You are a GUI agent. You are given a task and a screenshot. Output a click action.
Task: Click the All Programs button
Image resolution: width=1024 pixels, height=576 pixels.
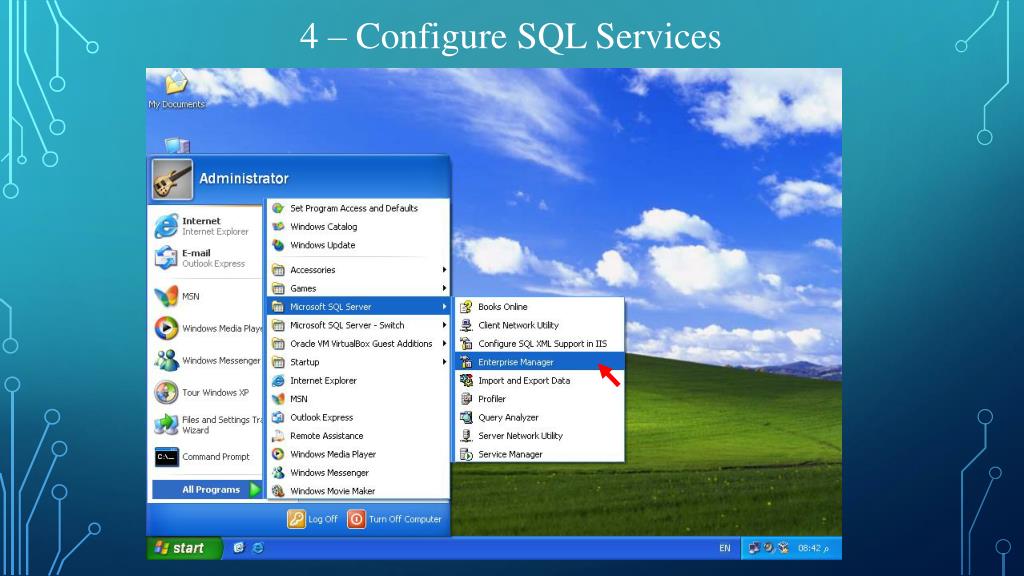click(x=207, y=489)
